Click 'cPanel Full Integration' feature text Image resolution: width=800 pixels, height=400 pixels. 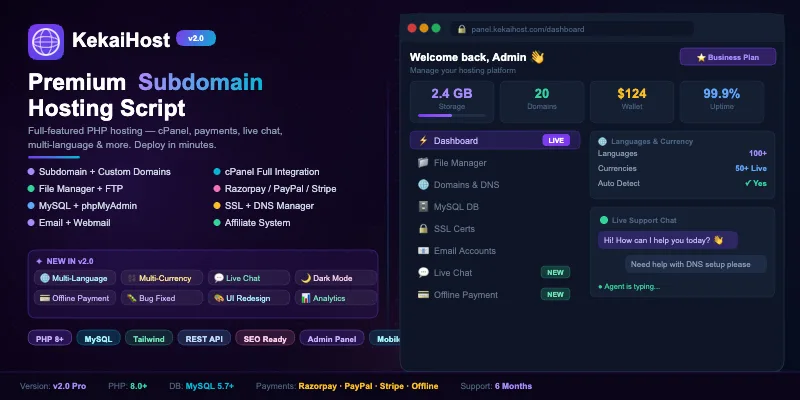coord(272,172)
